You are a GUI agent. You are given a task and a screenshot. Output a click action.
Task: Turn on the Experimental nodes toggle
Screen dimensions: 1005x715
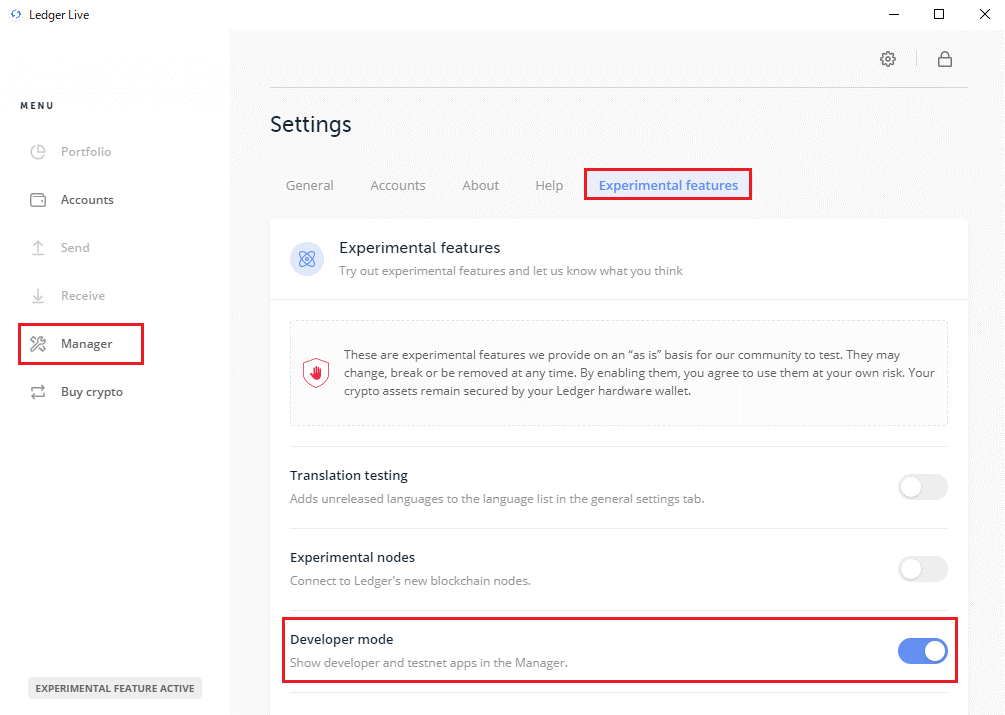(922, 569)
